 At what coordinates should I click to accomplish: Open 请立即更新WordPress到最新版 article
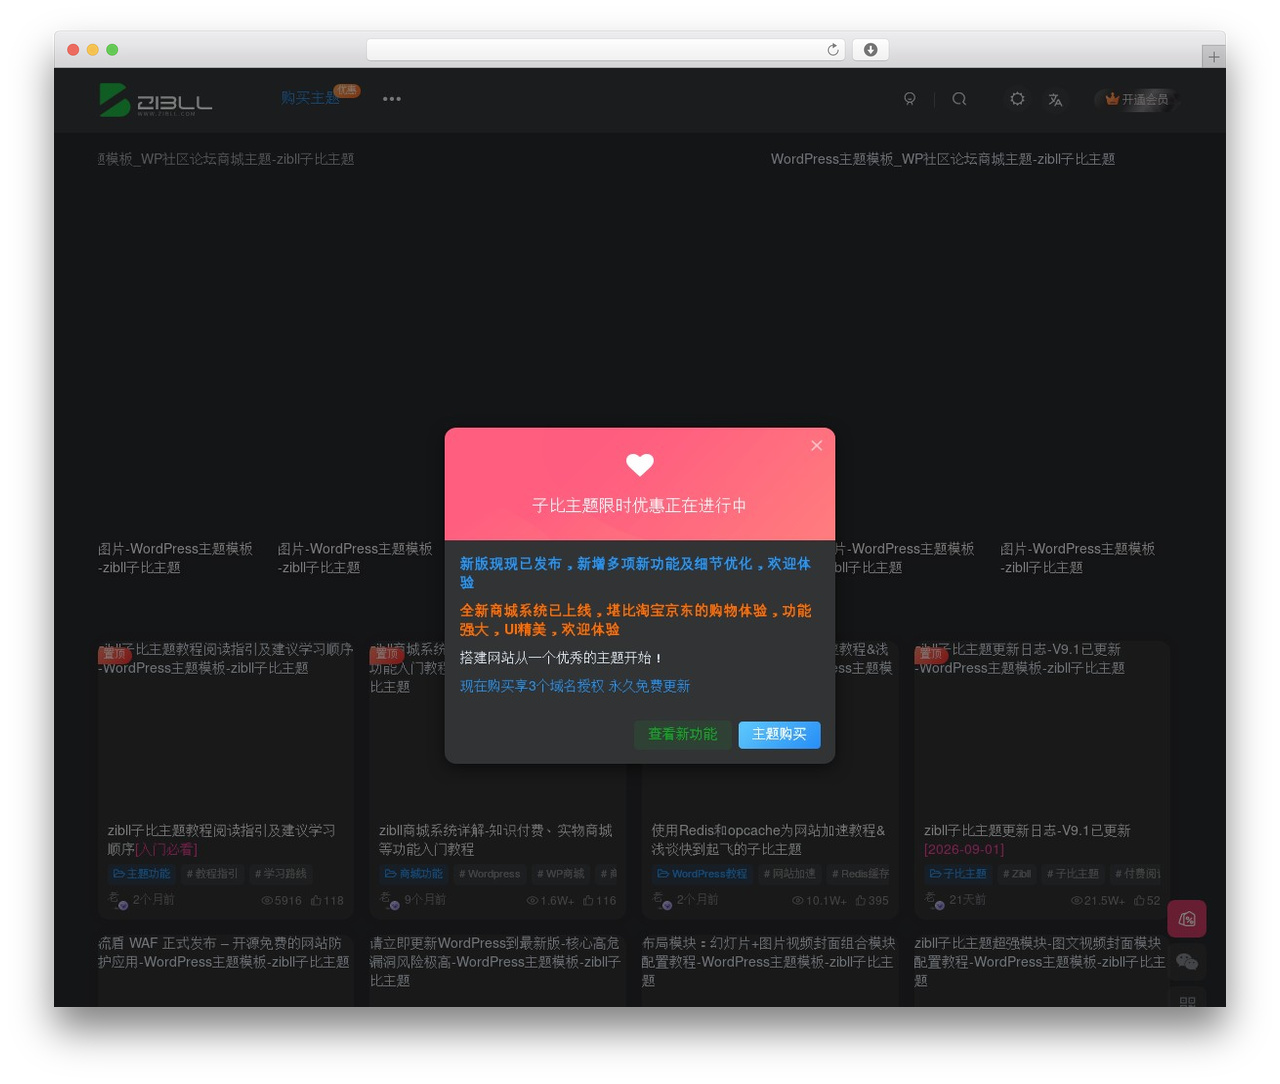click(x=496, y=962)
